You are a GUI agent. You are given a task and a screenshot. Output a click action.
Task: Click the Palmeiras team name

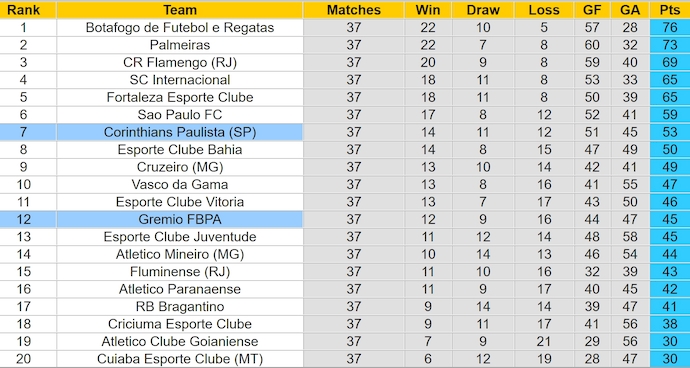pos(180,45)
